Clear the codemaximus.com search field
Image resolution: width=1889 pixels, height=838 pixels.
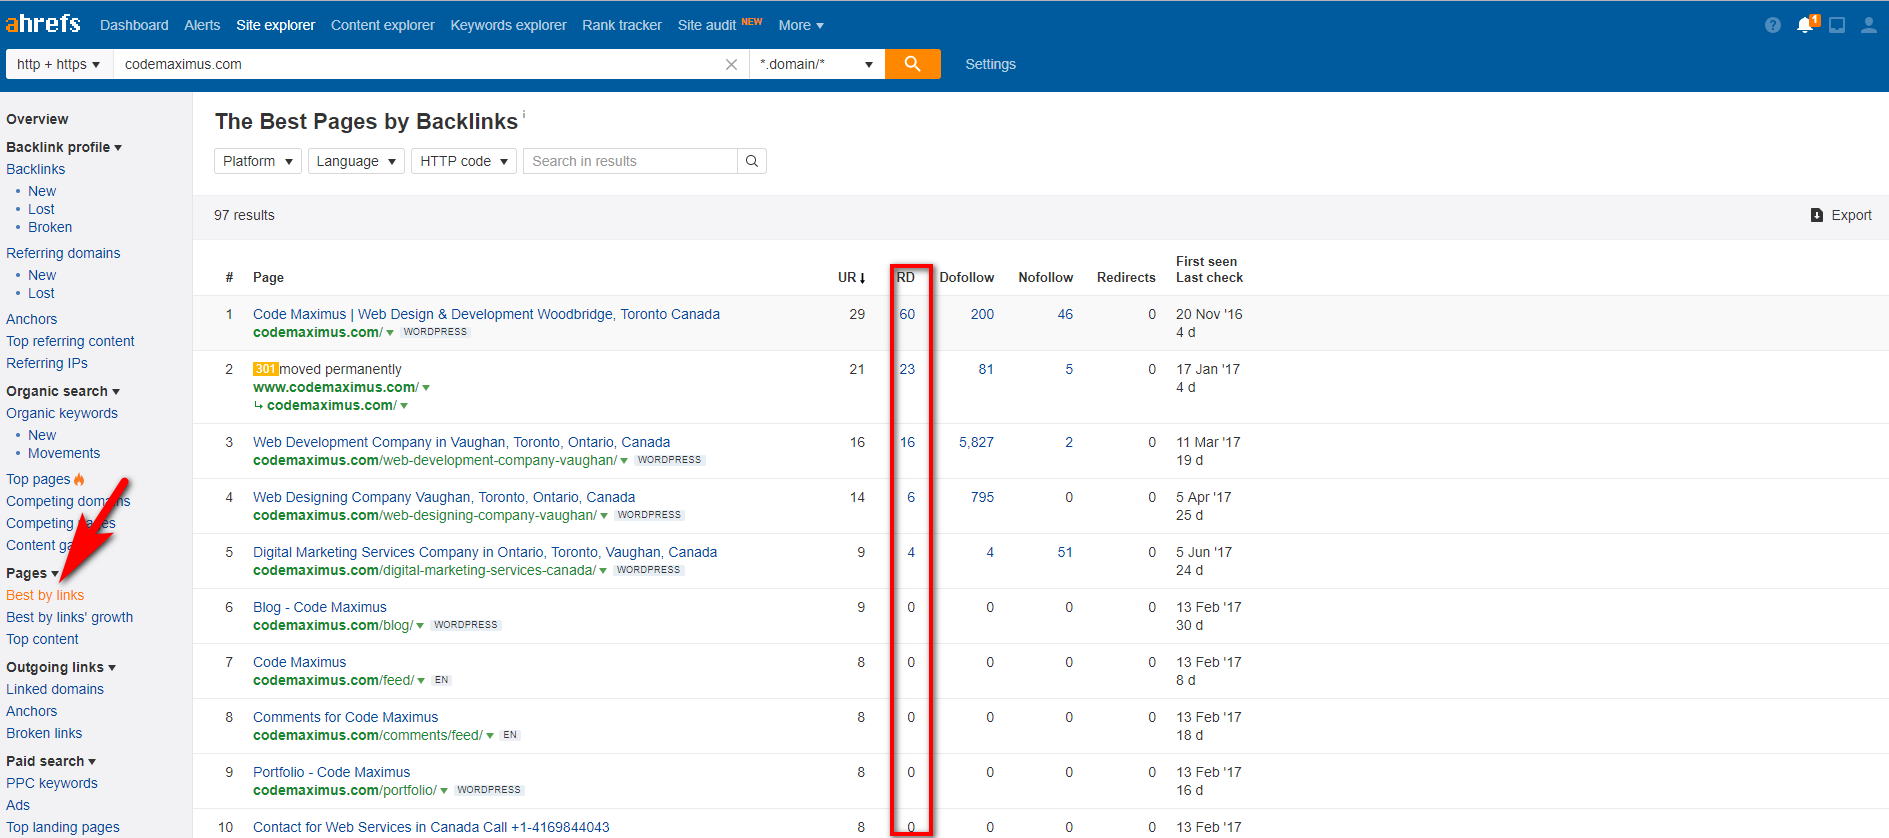click(x=731, y=64)
